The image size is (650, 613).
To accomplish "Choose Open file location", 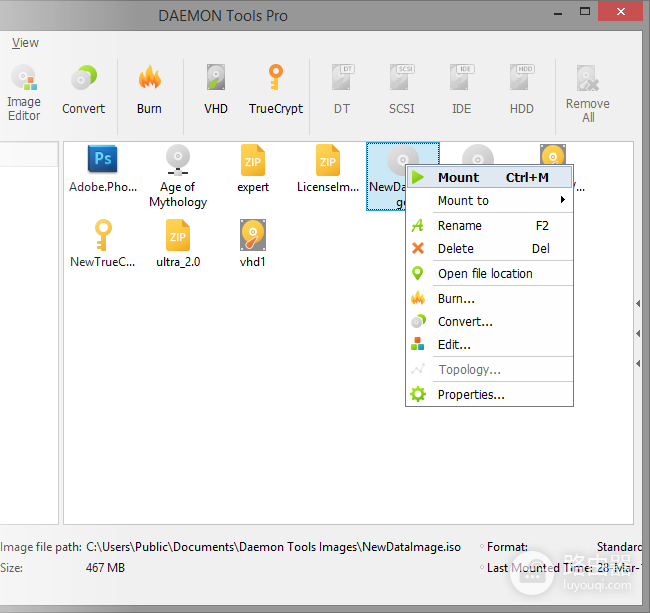I will pos(490,274).
